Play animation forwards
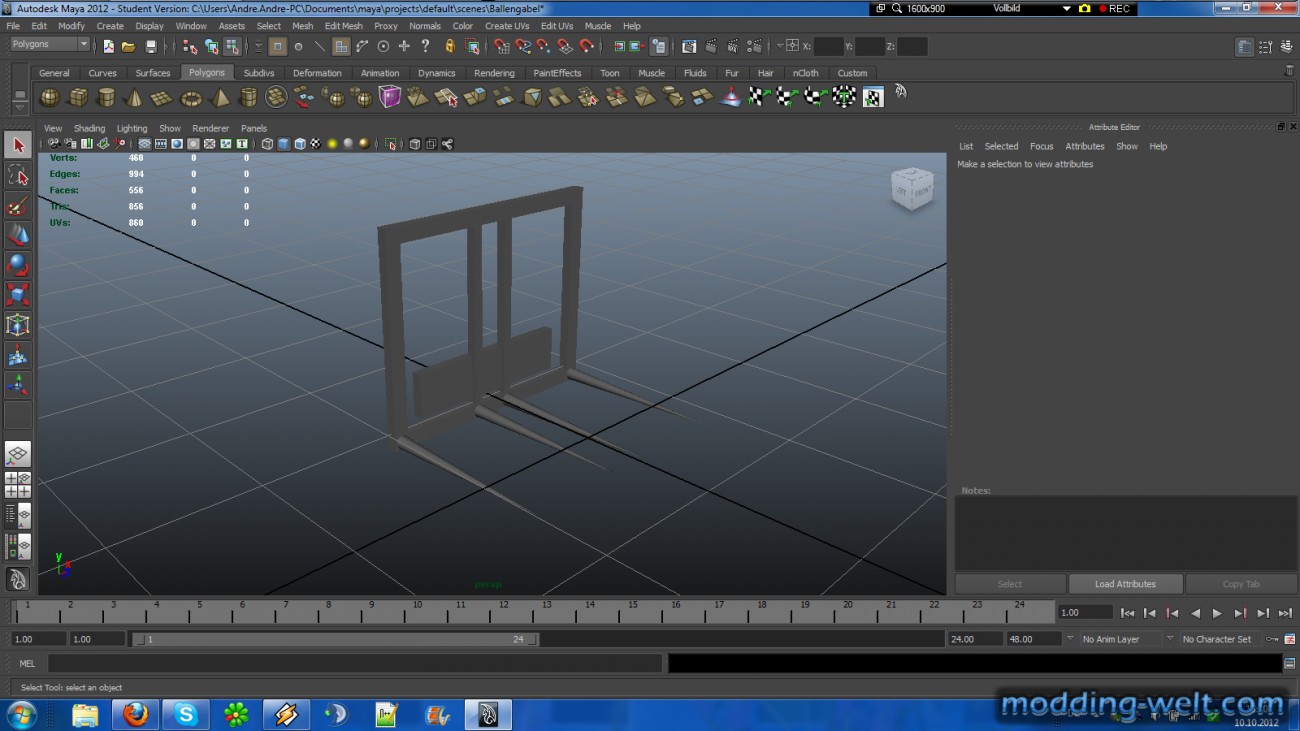This screenshot has width=1300, height=731. click(x=1217, y=613)
